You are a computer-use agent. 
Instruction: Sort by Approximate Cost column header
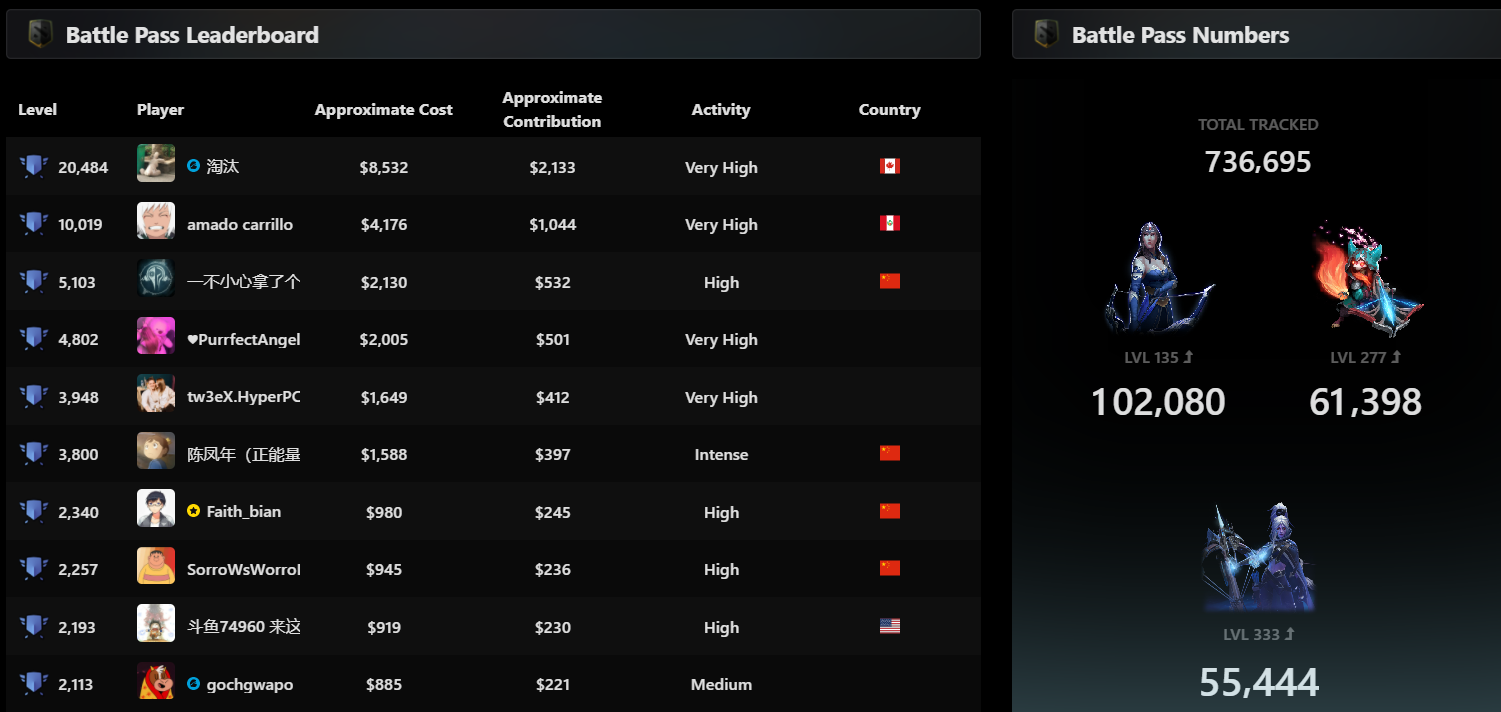click(x=383, y=110)
